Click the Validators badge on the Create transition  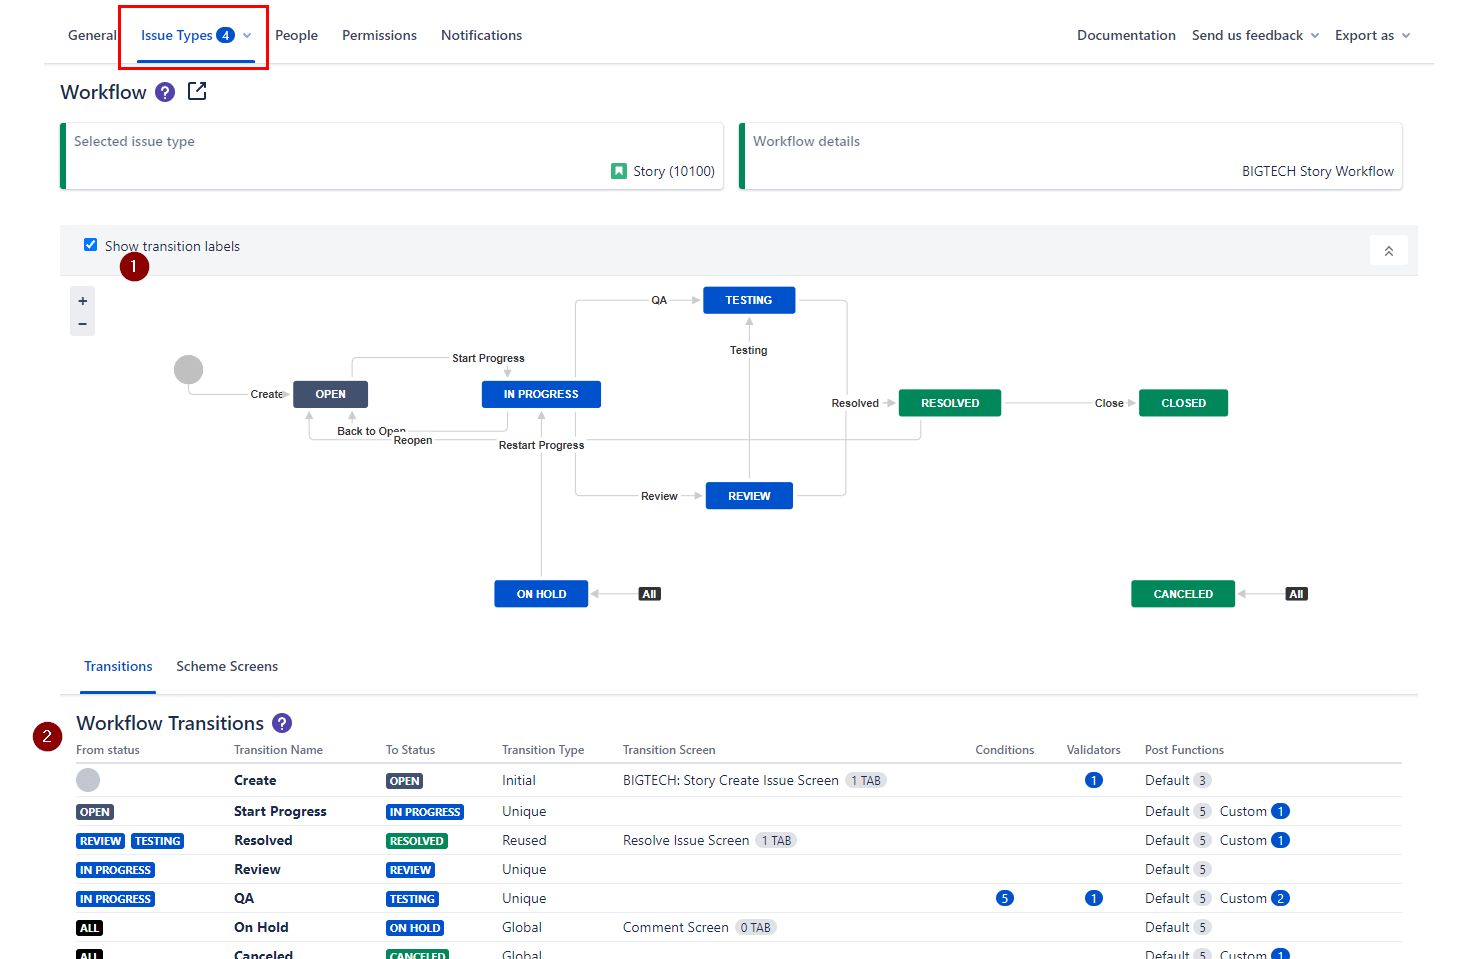1094,780
